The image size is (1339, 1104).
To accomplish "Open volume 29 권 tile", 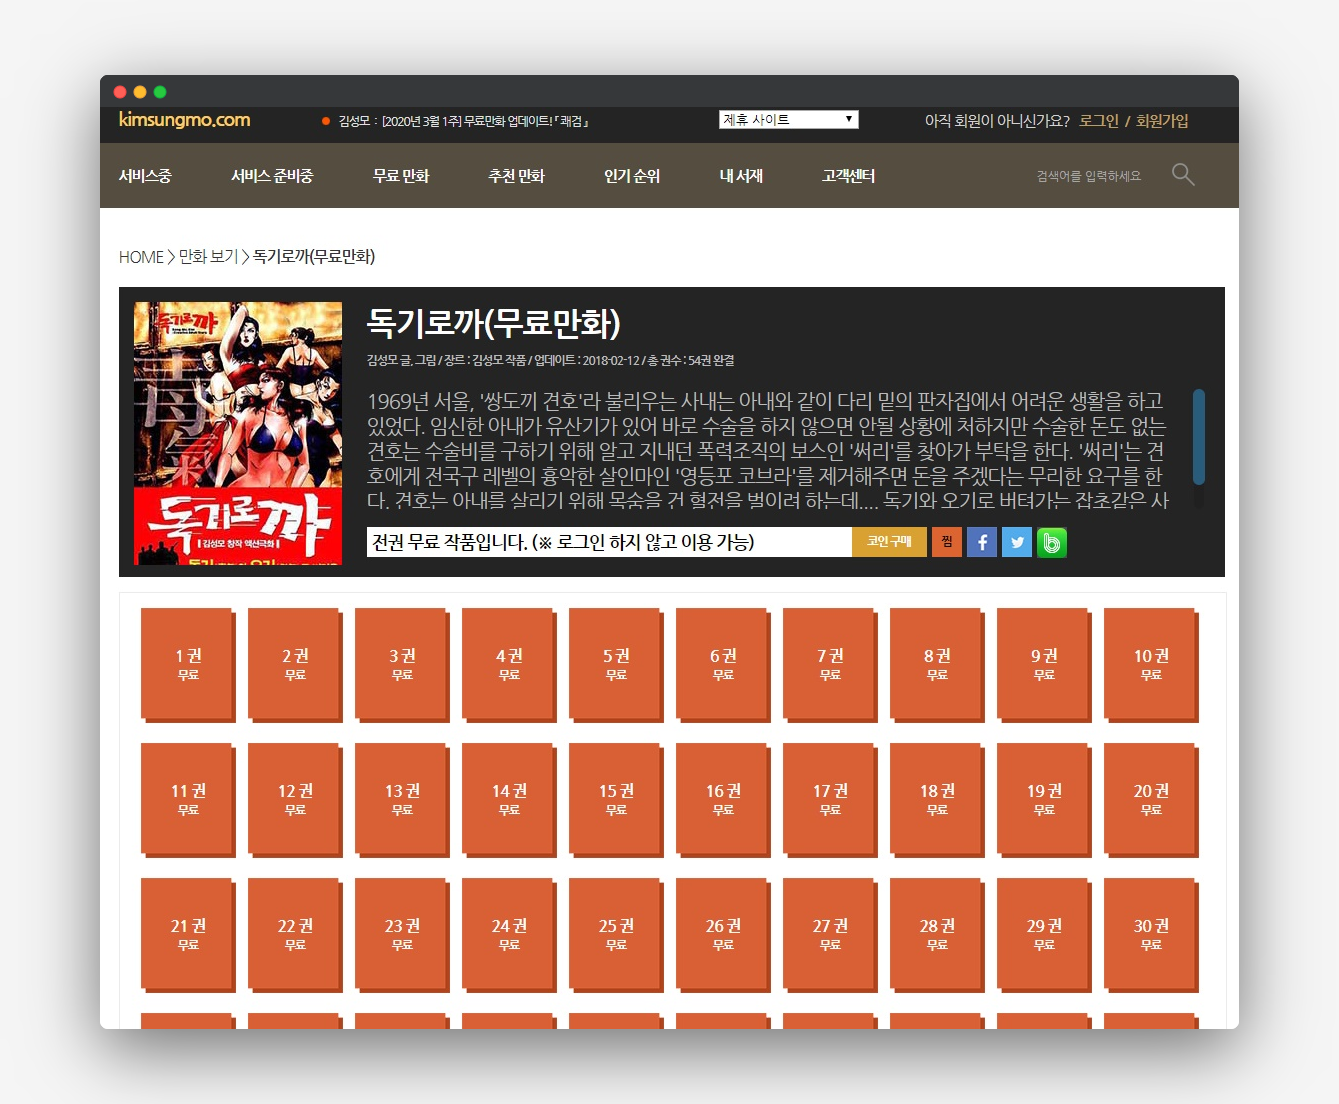I will [x=1044, y=934].
